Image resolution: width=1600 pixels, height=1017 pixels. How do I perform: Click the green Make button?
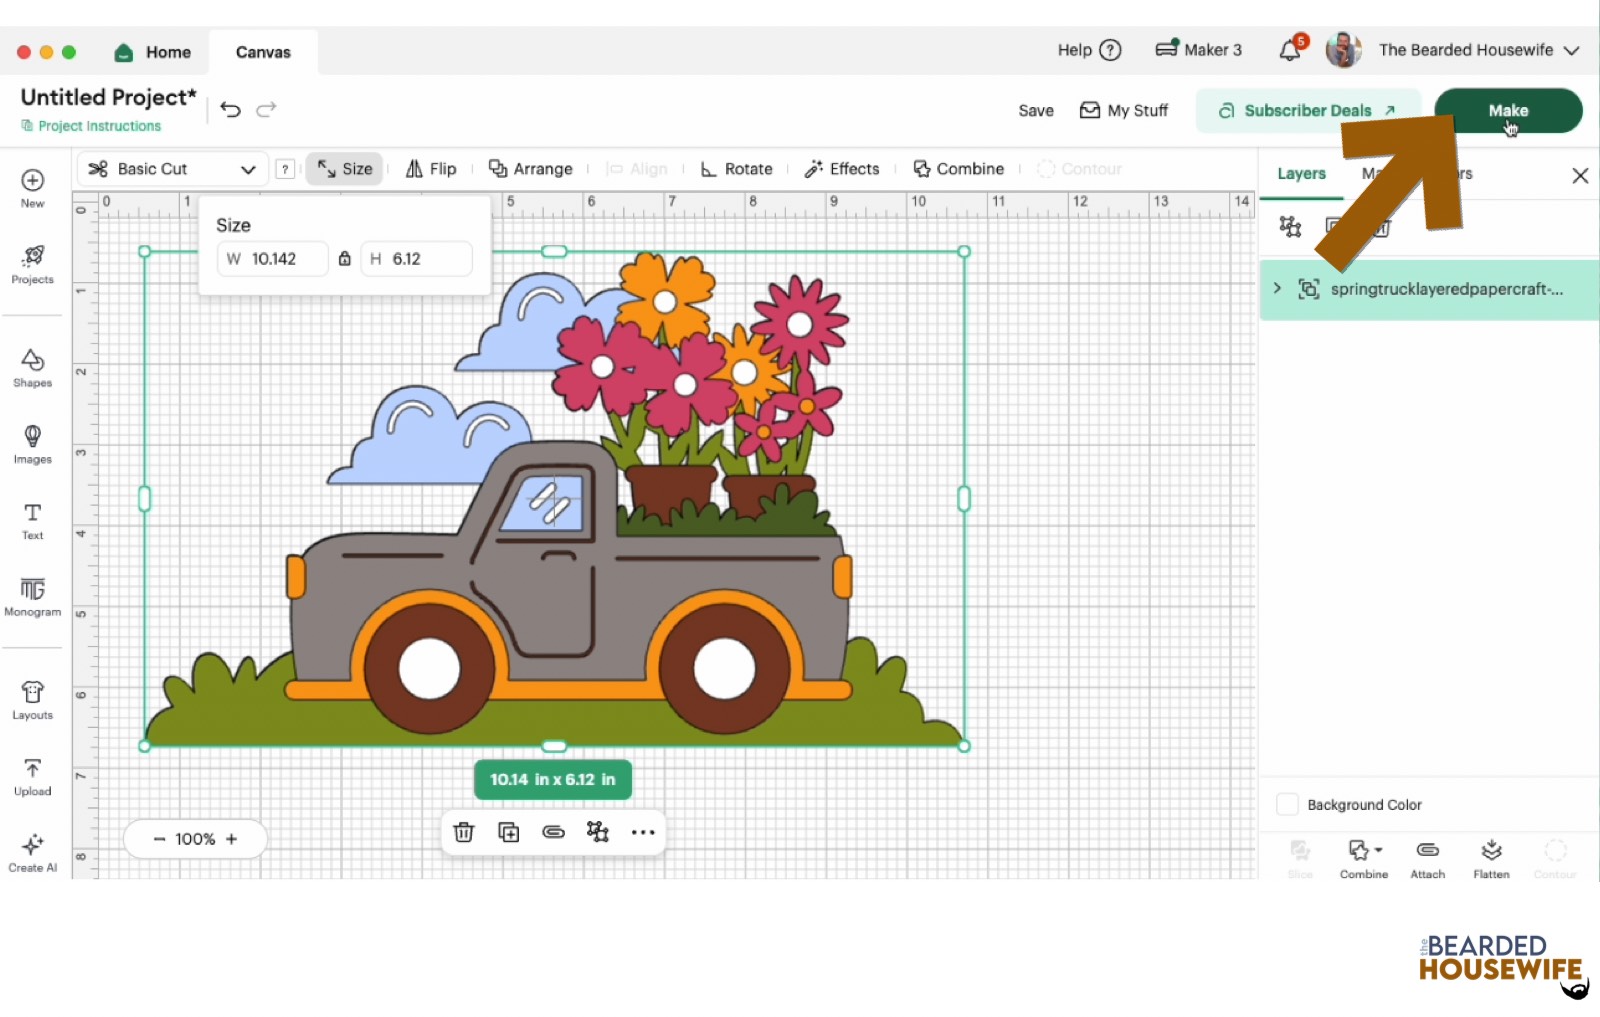[x=1507, y=110]
